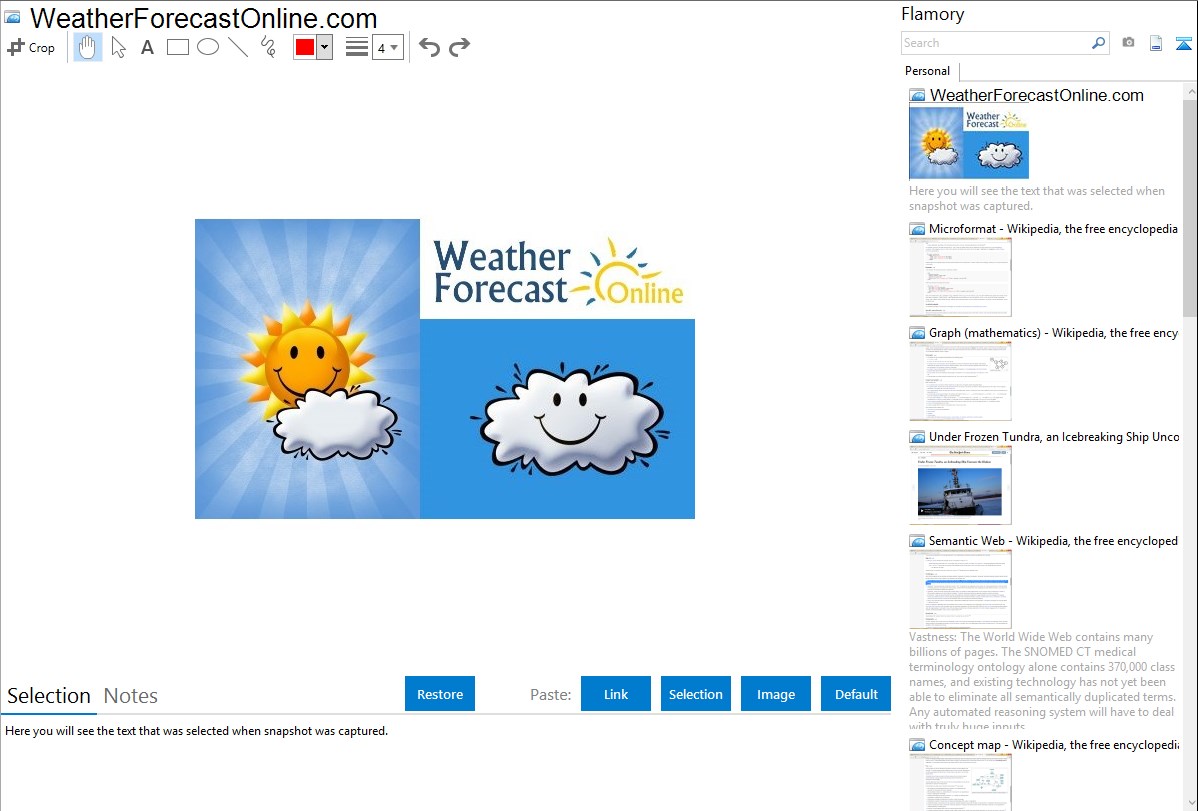Choose the text annotation tool
The image size is (1198, 811).
pyautogui.click(x=147, y=47)
